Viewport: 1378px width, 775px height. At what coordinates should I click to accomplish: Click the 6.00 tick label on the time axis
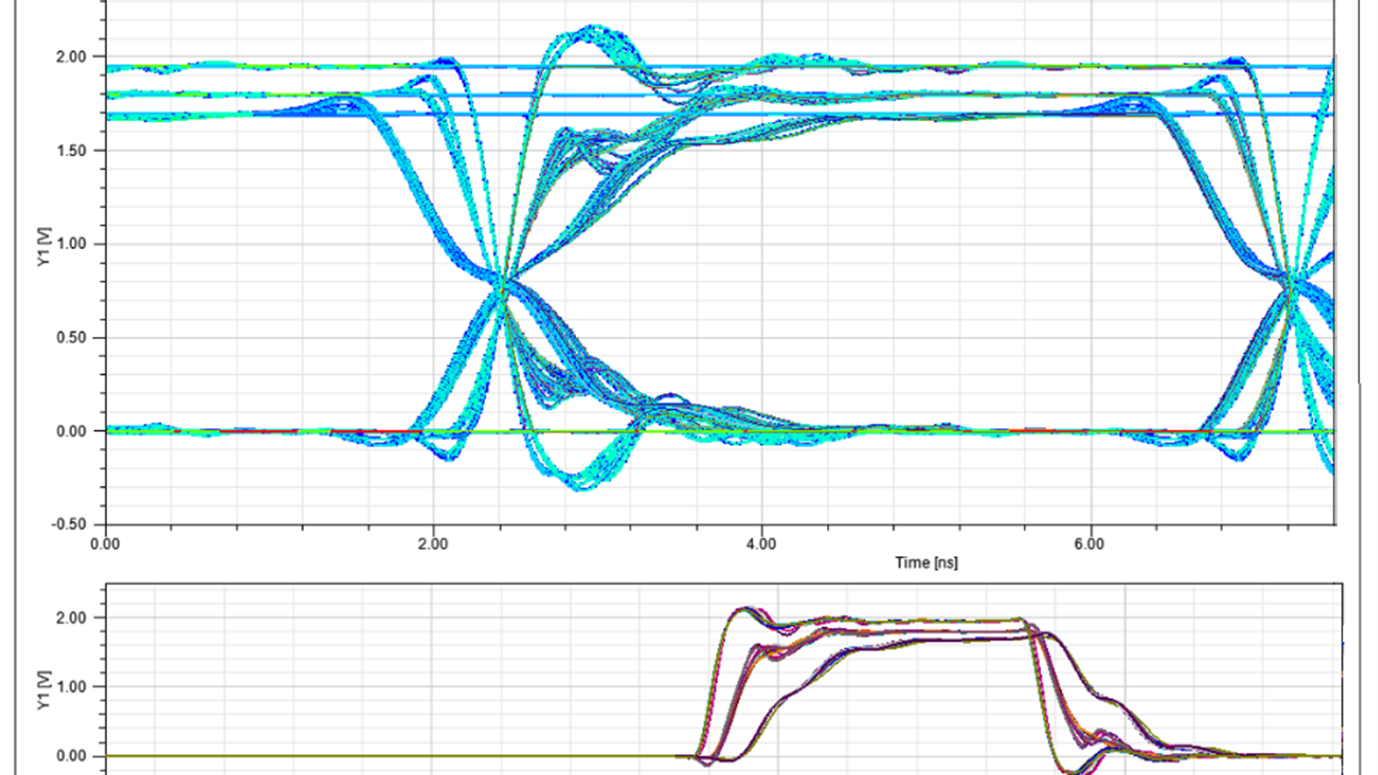click(x=1089, y=544)
